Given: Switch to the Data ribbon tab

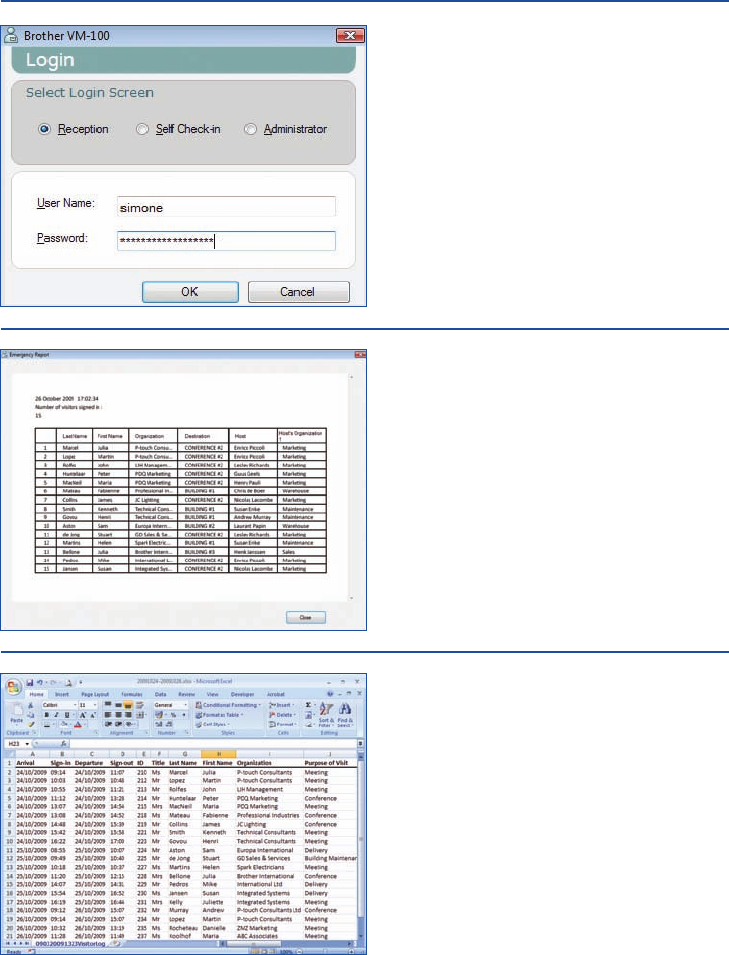Looking at the screenshot, I should (x=160, y=694).
